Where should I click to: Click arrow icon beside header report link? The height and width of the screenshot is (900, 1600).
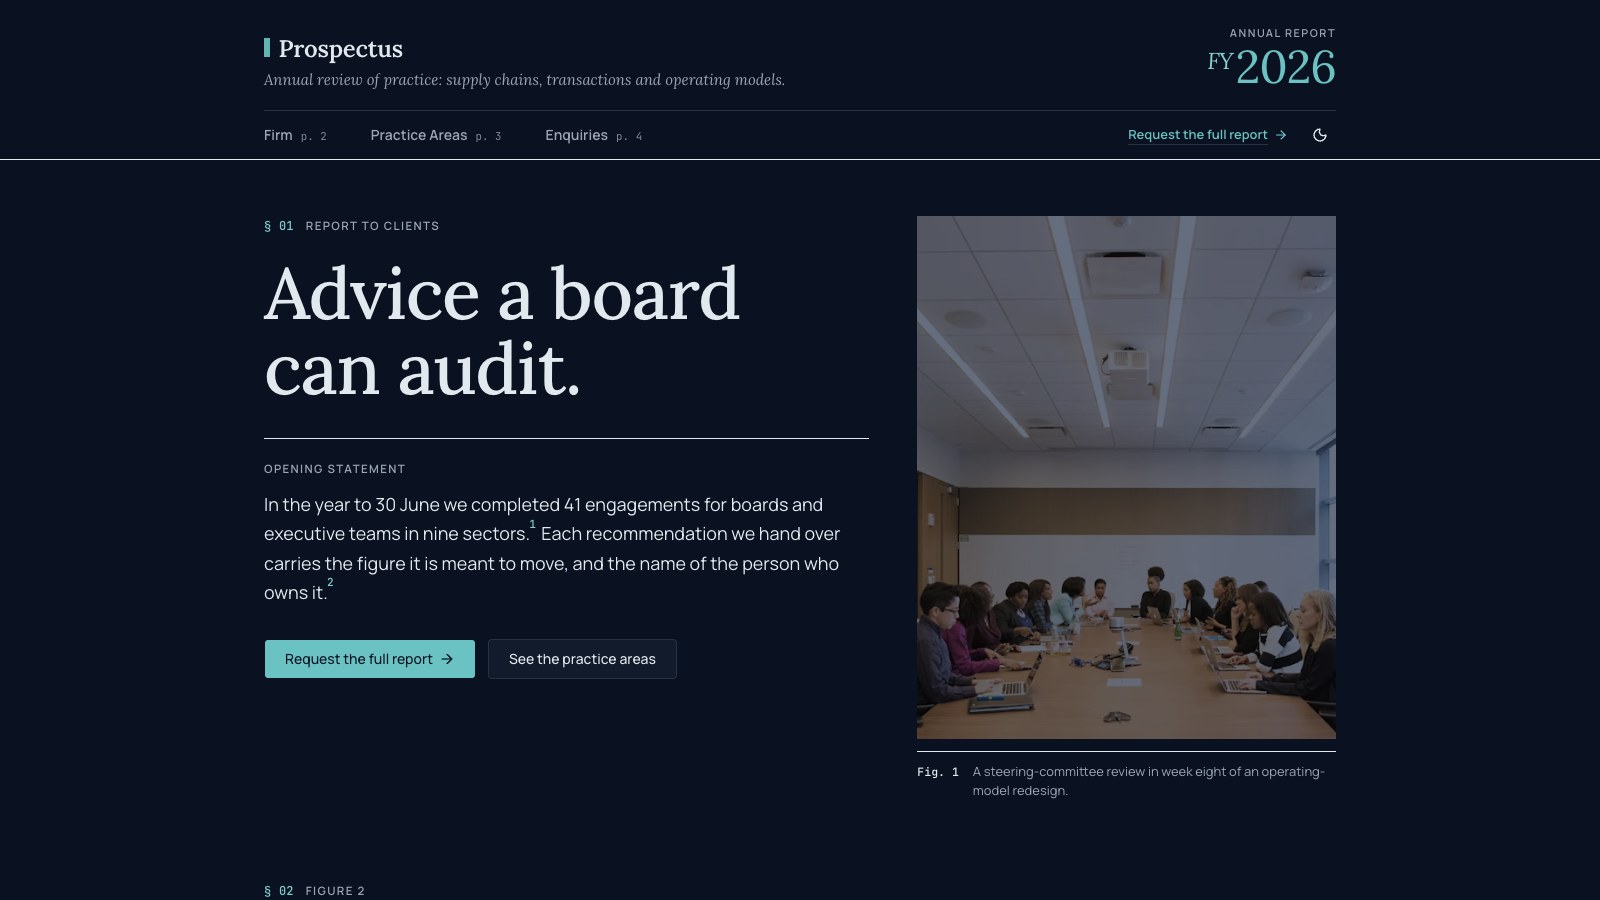[1281, 135]
